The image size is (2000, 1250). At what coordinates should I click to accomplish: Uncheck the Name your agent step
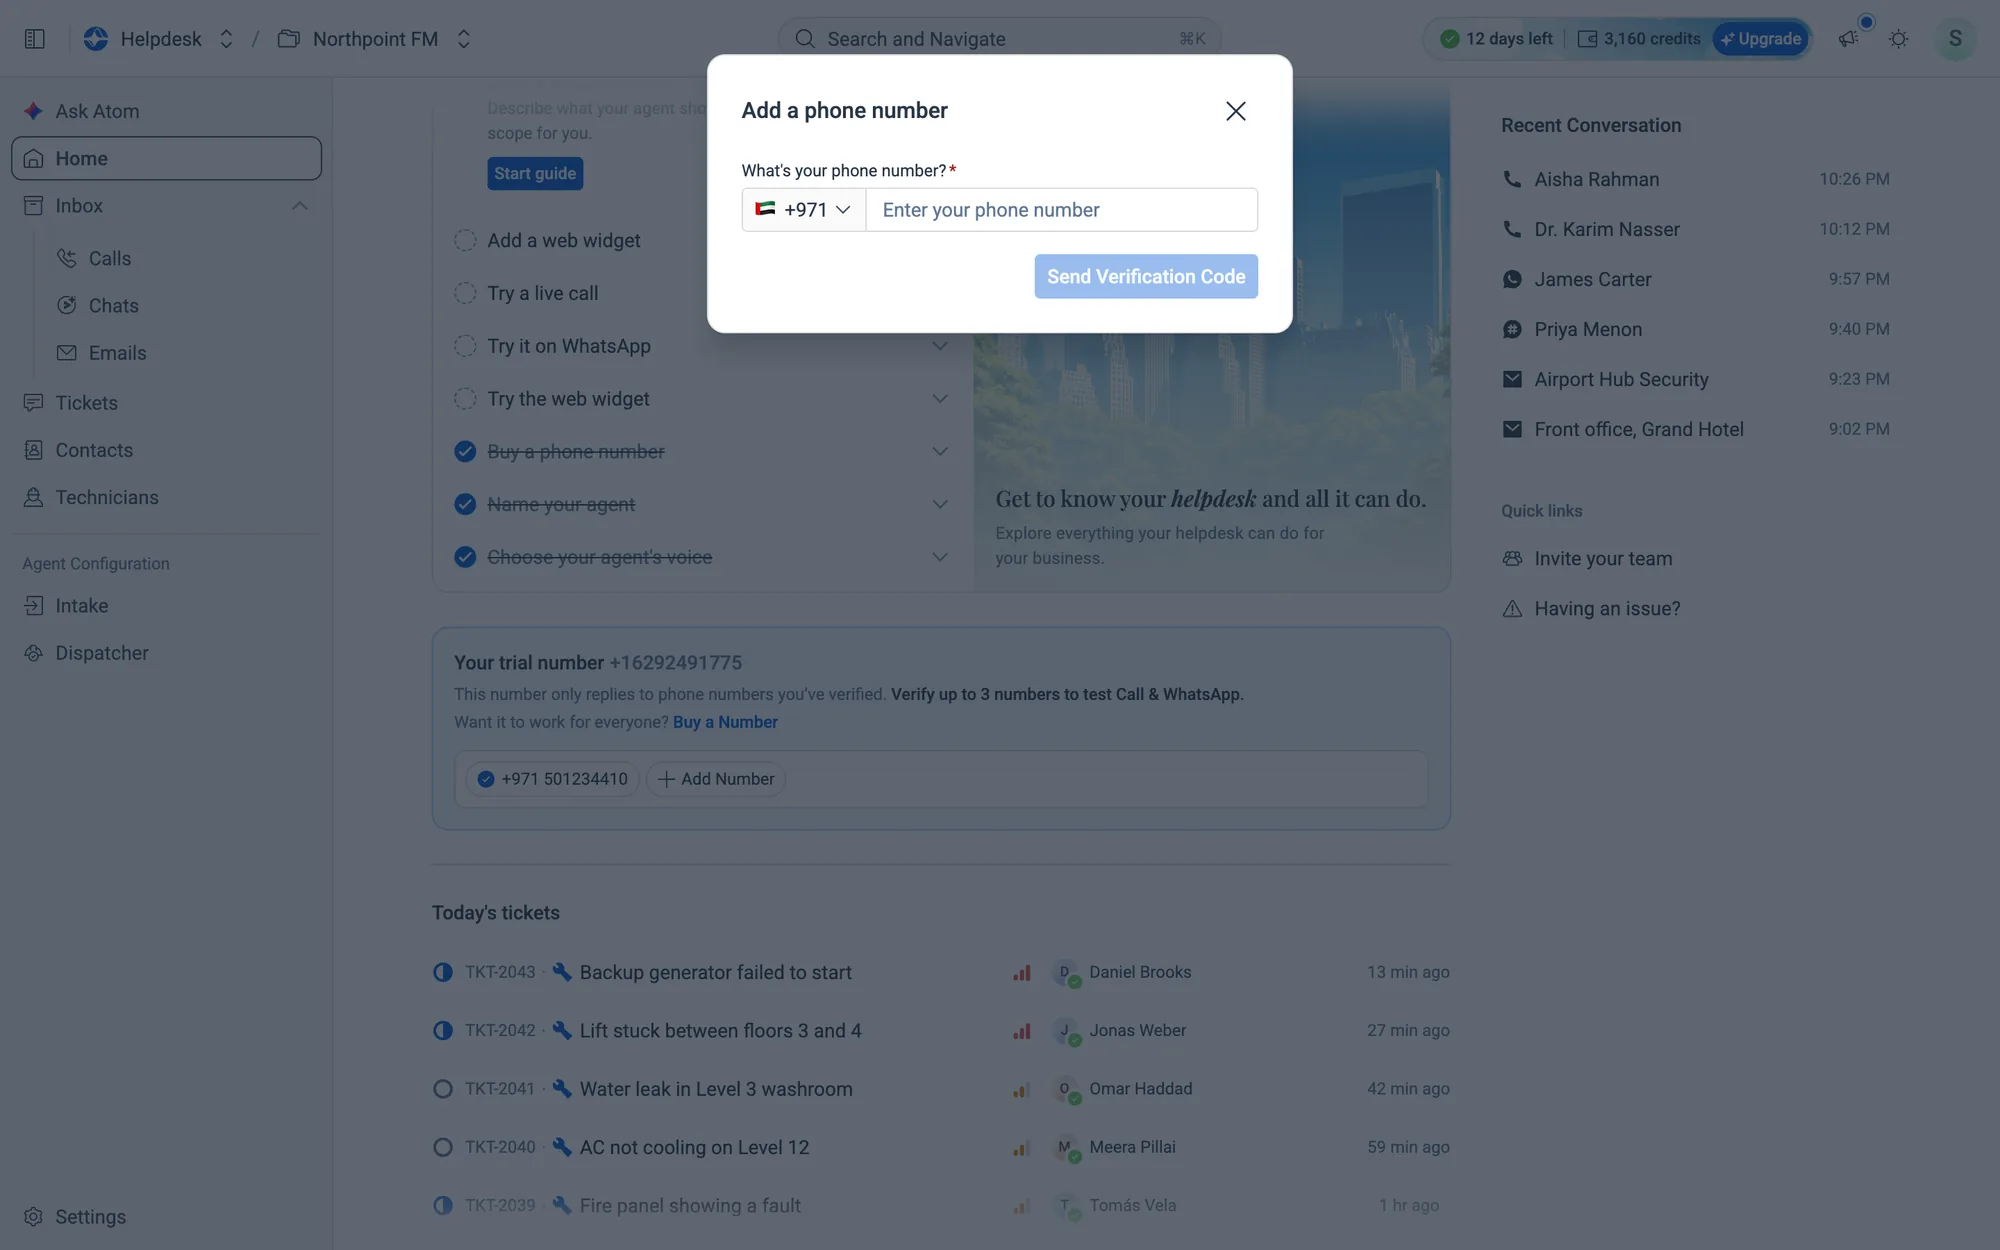[465, 505]
